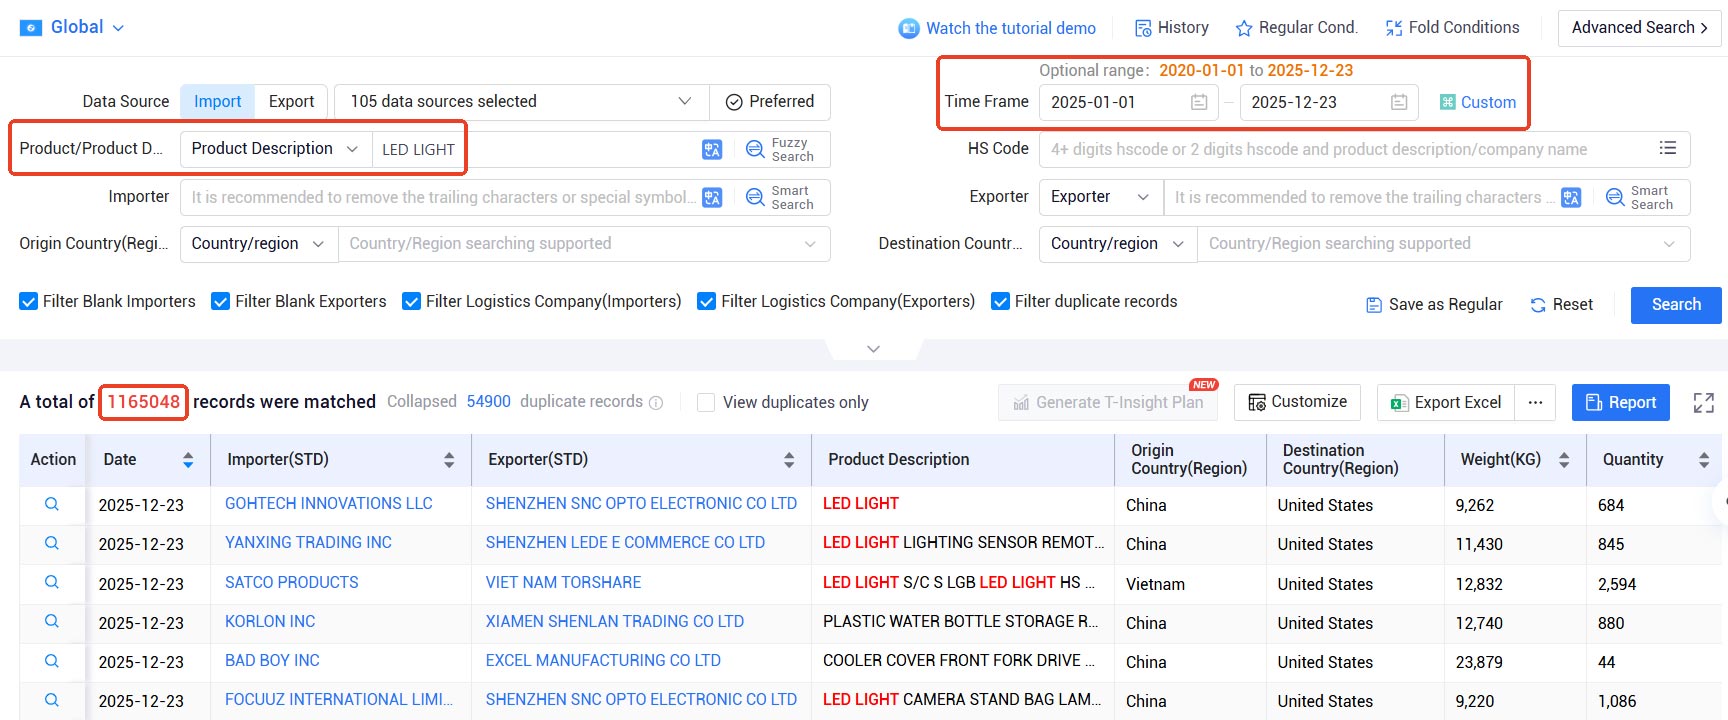View details for SATCO PRODUCTS row
1728x720 pixels.
(x=52, y=582)
